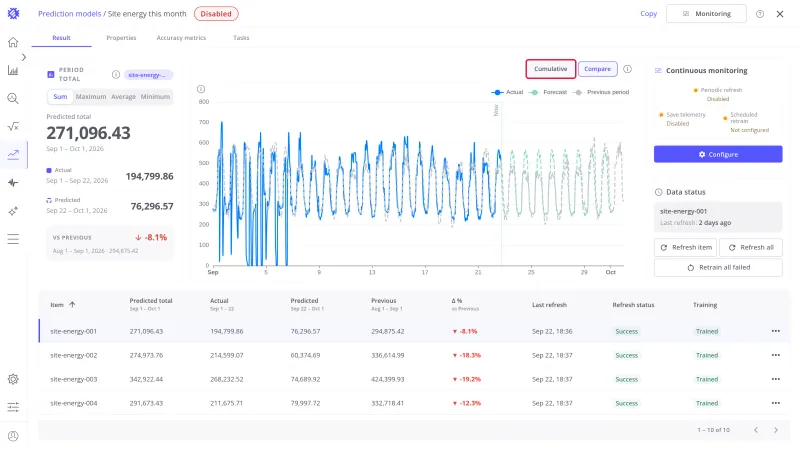Select the Average aggregation option
This screenshot has height=450, width=800.
point(123,96)
